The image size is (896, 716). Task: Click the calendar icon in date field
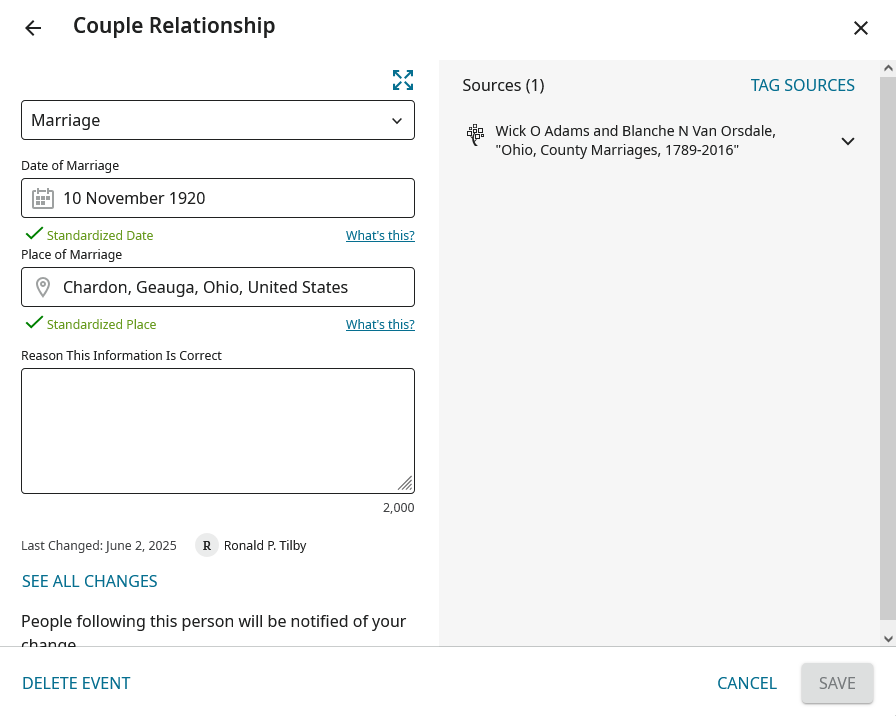coord(42,198)
